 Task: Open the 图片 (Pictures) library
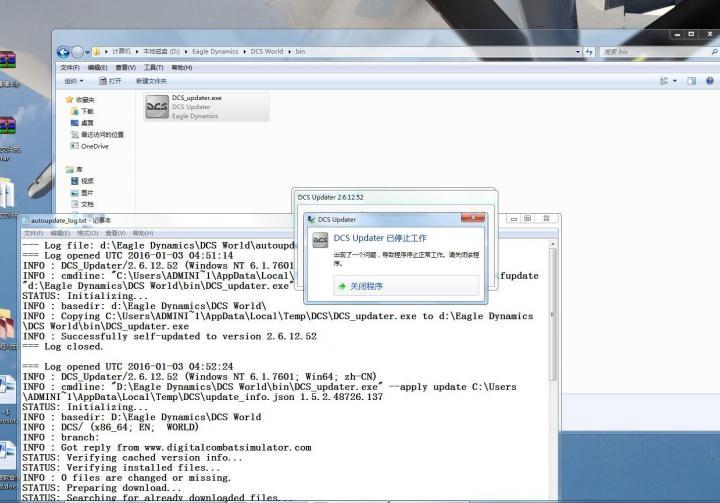point(87,193)
